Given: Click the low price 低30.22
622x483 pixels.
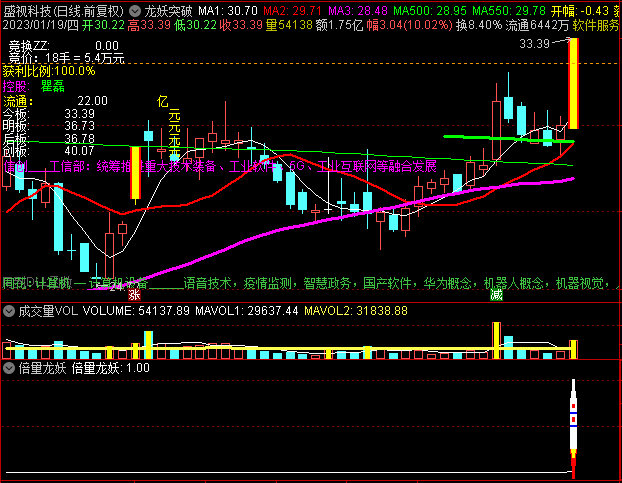Looking at the screenshot, I should pos(195,25).
